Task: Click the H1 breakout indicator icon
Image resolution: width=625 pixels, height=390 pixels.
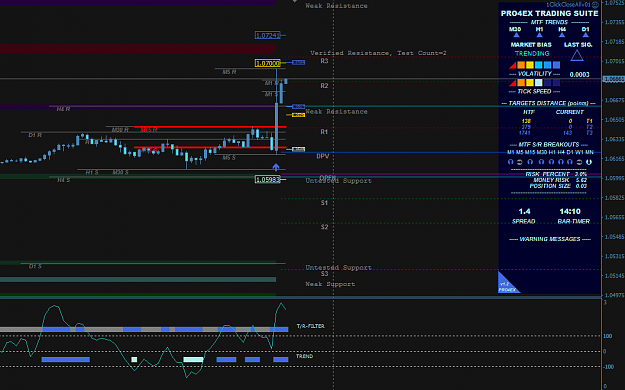Action: click(x=551, y=162)
